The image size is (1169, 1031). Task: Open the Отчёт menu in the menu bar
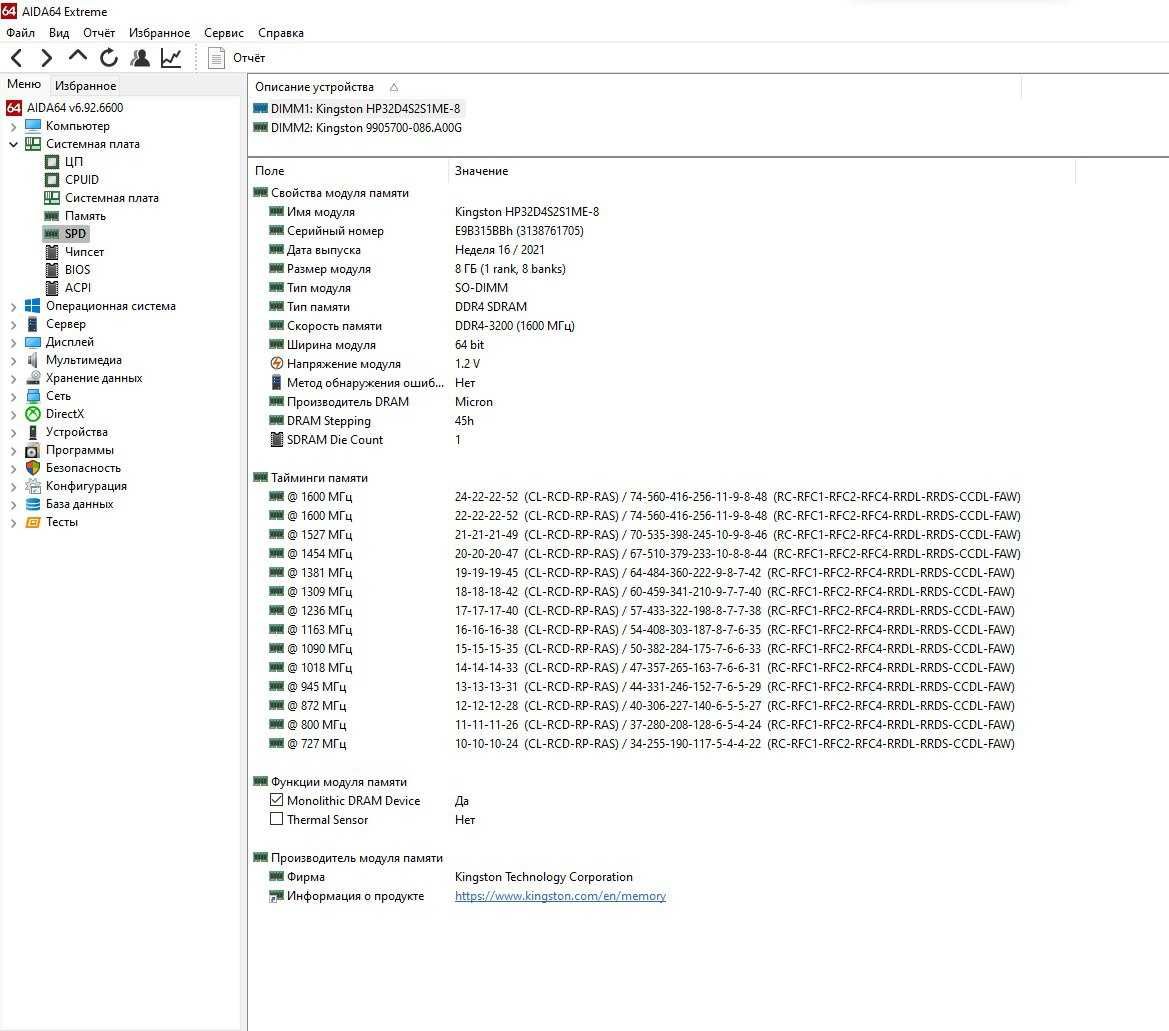(x=99, y=32)
